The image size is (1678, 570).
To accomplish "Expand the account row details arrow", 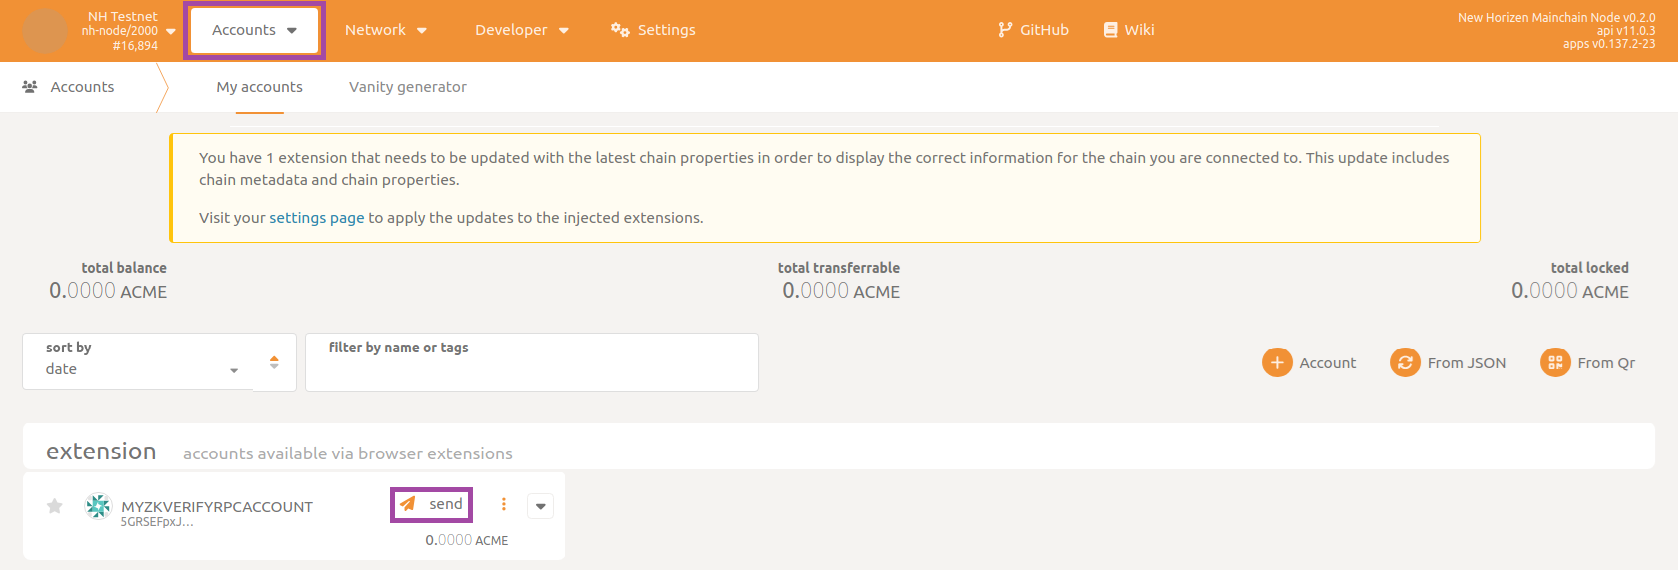I will point(541,506).
